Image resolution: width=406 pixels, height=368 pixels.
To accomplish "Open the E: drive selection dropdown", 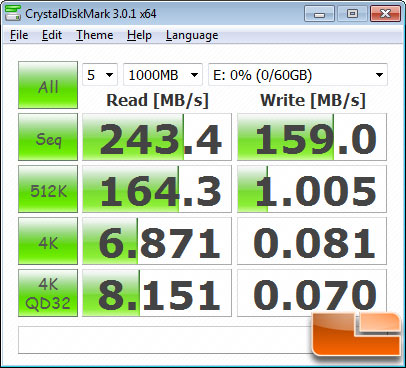I will (298, 75).
